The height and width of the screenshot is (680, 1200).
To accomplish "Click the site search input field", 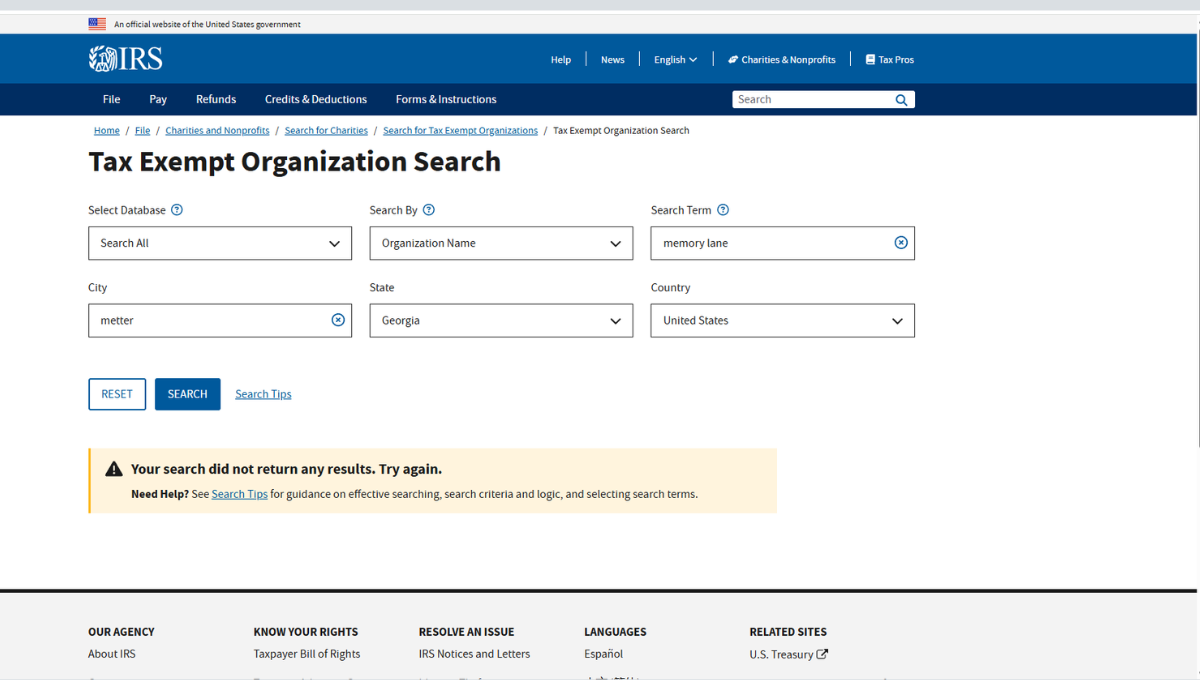I will coord(812,100).
